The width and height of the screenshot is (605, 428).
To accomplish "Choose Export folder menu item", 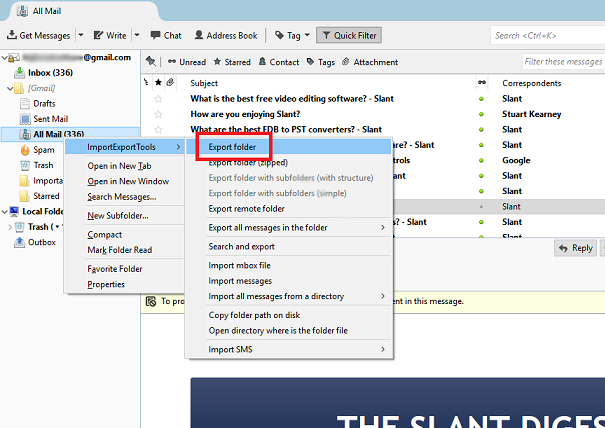I will coord(289,147).
